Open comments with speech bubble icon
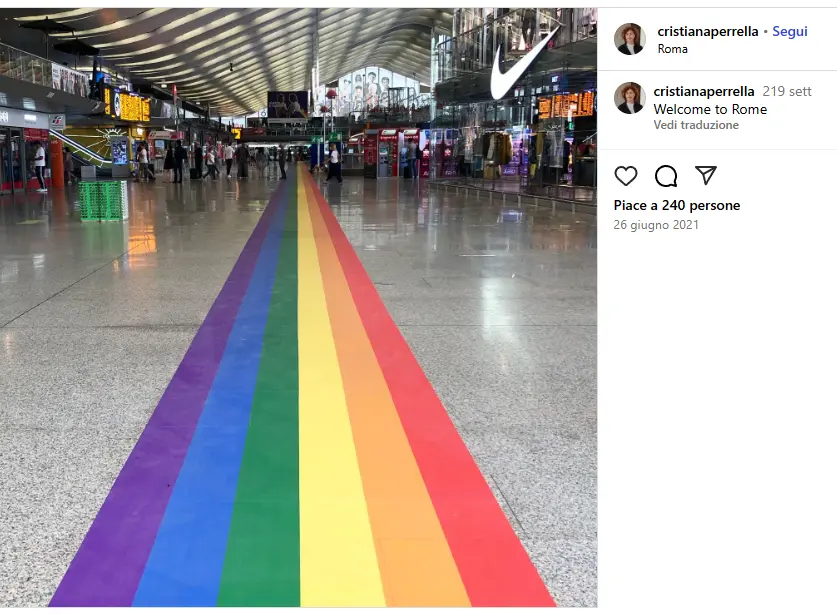Image resolution: width=837 pixels, height=615 pixels. pyautogui.click(x=666, y=176)
